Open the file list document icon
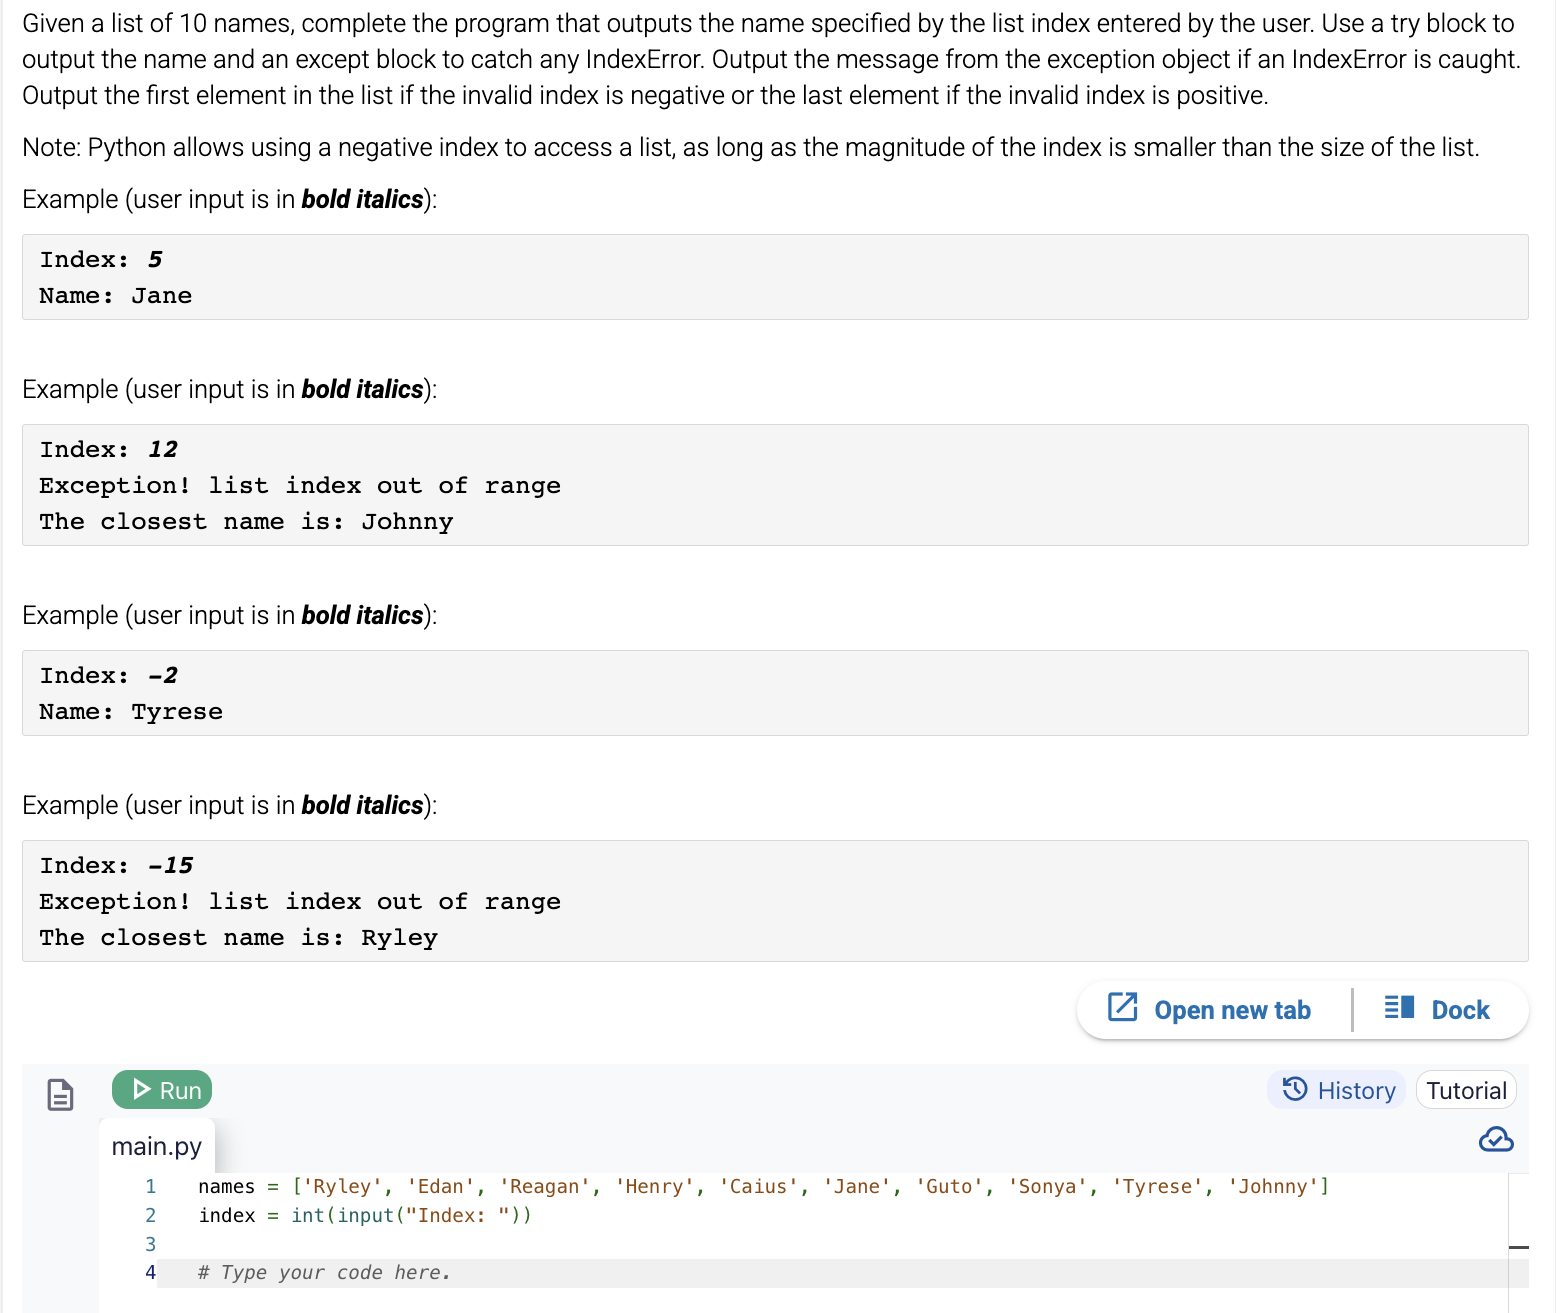 [x=60, y=1094]
